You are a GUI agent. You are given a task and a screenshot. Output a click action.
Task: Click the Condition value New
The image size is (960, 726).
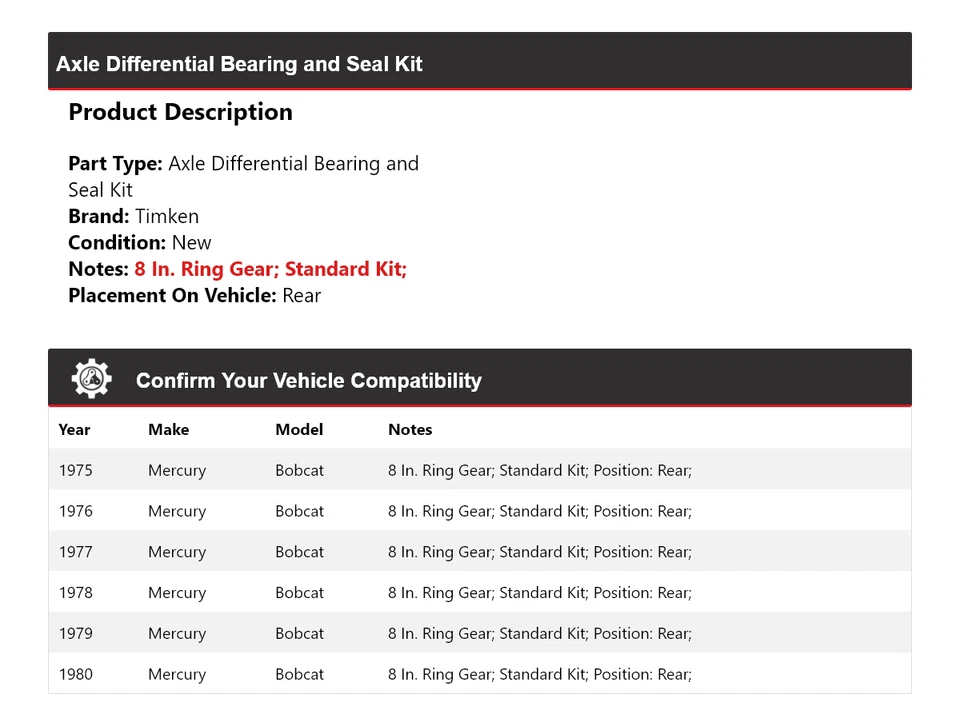coord(191,243)
